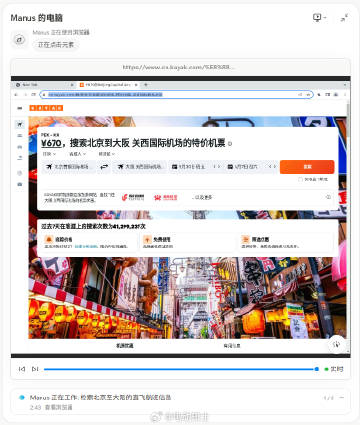Switch to the live 实时 indicator
Viewport: 360px width, 425px height.
(x=334, y=369)
